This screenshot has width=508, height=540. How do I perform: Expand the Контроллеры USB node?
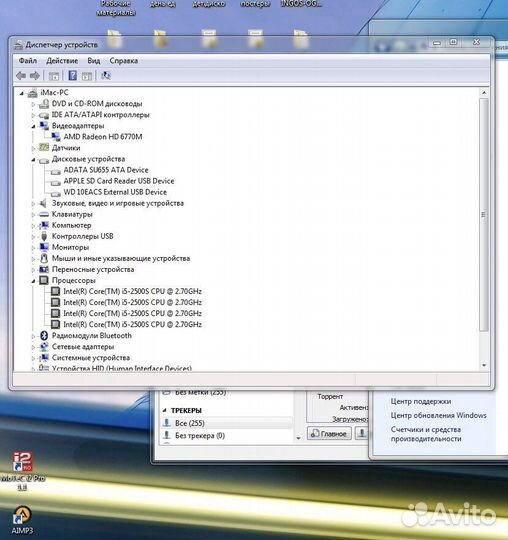(33, 237)
